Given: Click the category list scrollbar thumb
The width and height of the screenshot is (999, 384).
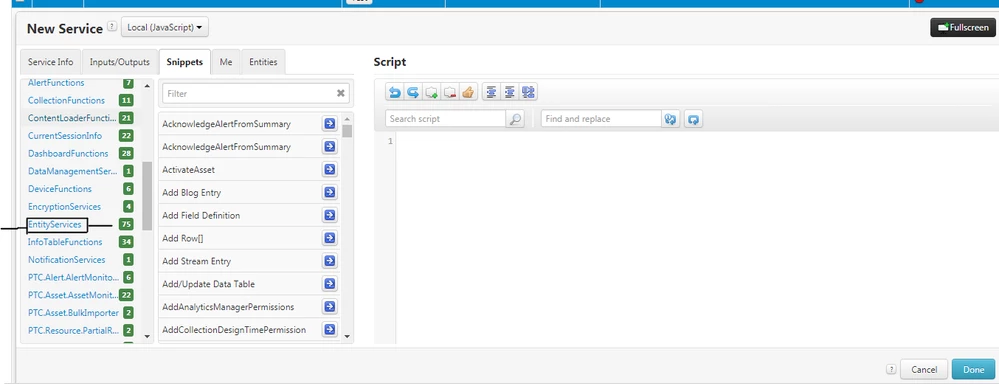Looking at the screenshot, I should (147, 196).
